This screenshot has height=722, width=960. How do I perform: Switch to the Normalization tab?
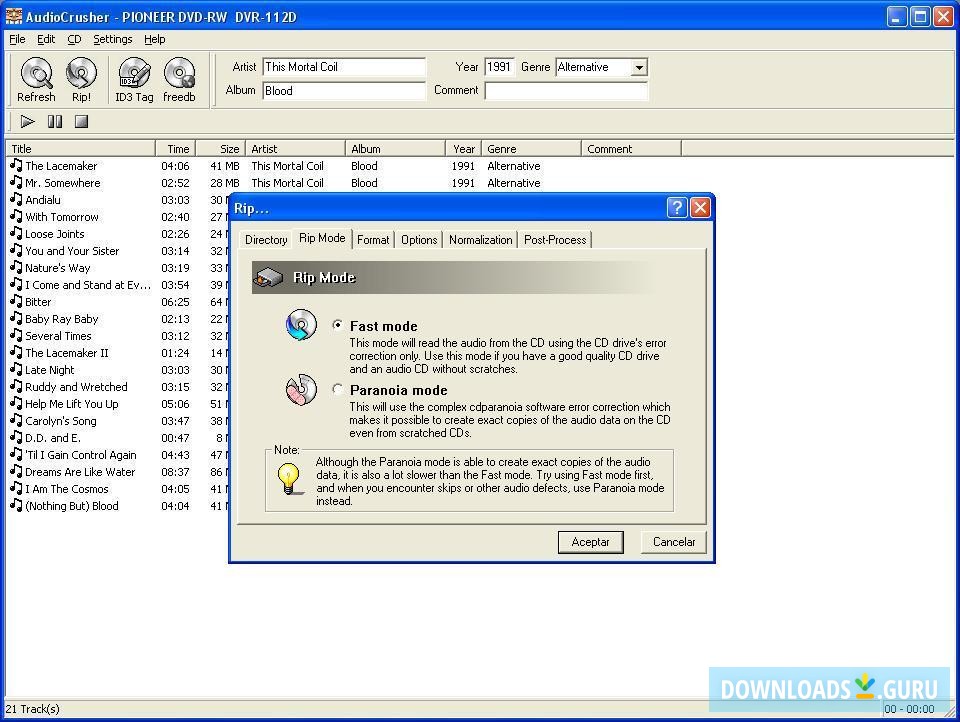481,239
